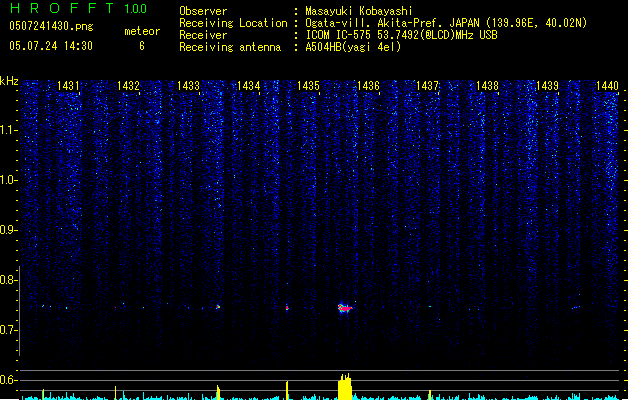Click the 1436 time marker
629x400 pixels.
(x=368, y=86)
